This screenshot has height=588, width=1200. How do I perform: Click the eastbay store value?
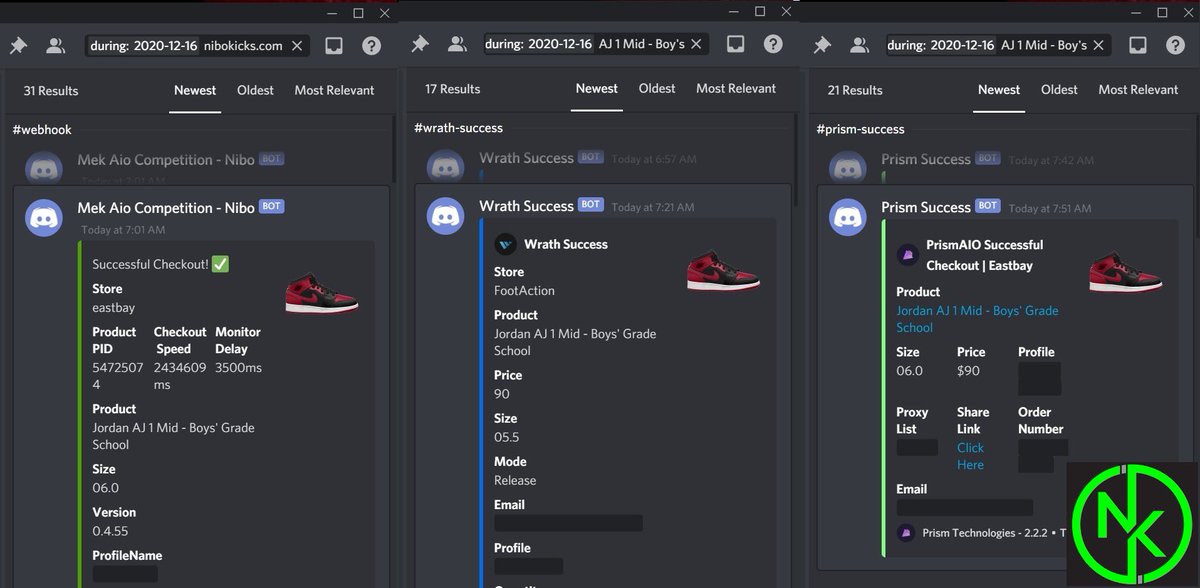[x=114, y=307]
